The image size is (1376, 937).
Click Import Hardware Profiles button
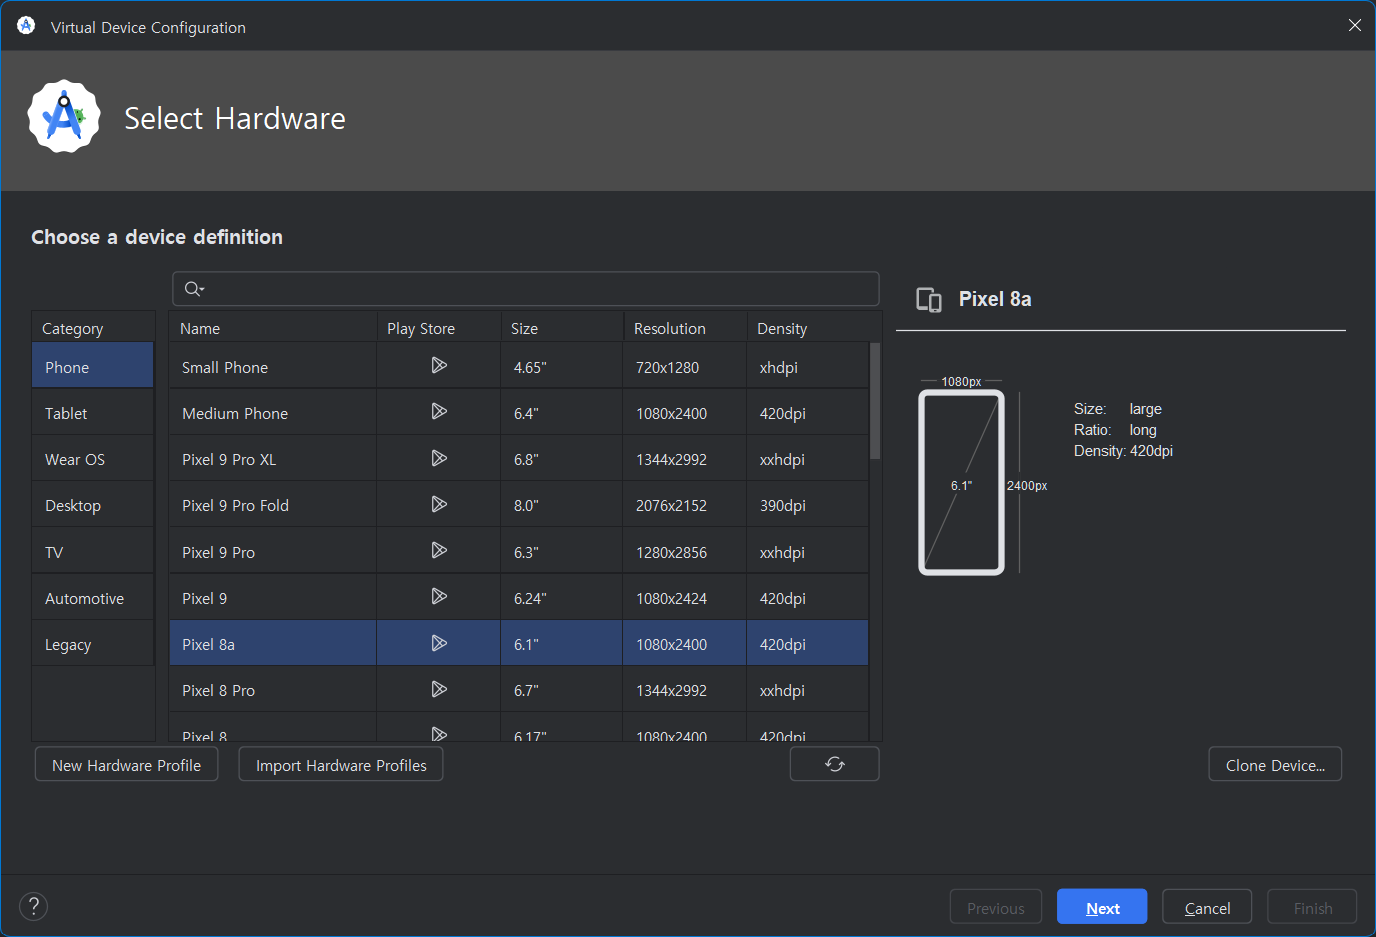pos(341,764)
